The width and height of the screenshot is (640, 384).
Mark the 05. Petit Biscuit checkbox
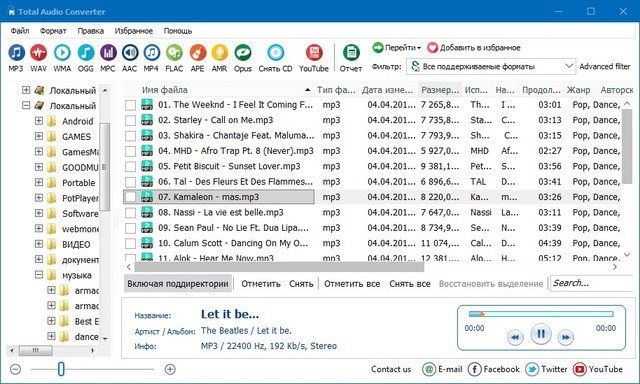click(x=130, y=167)
